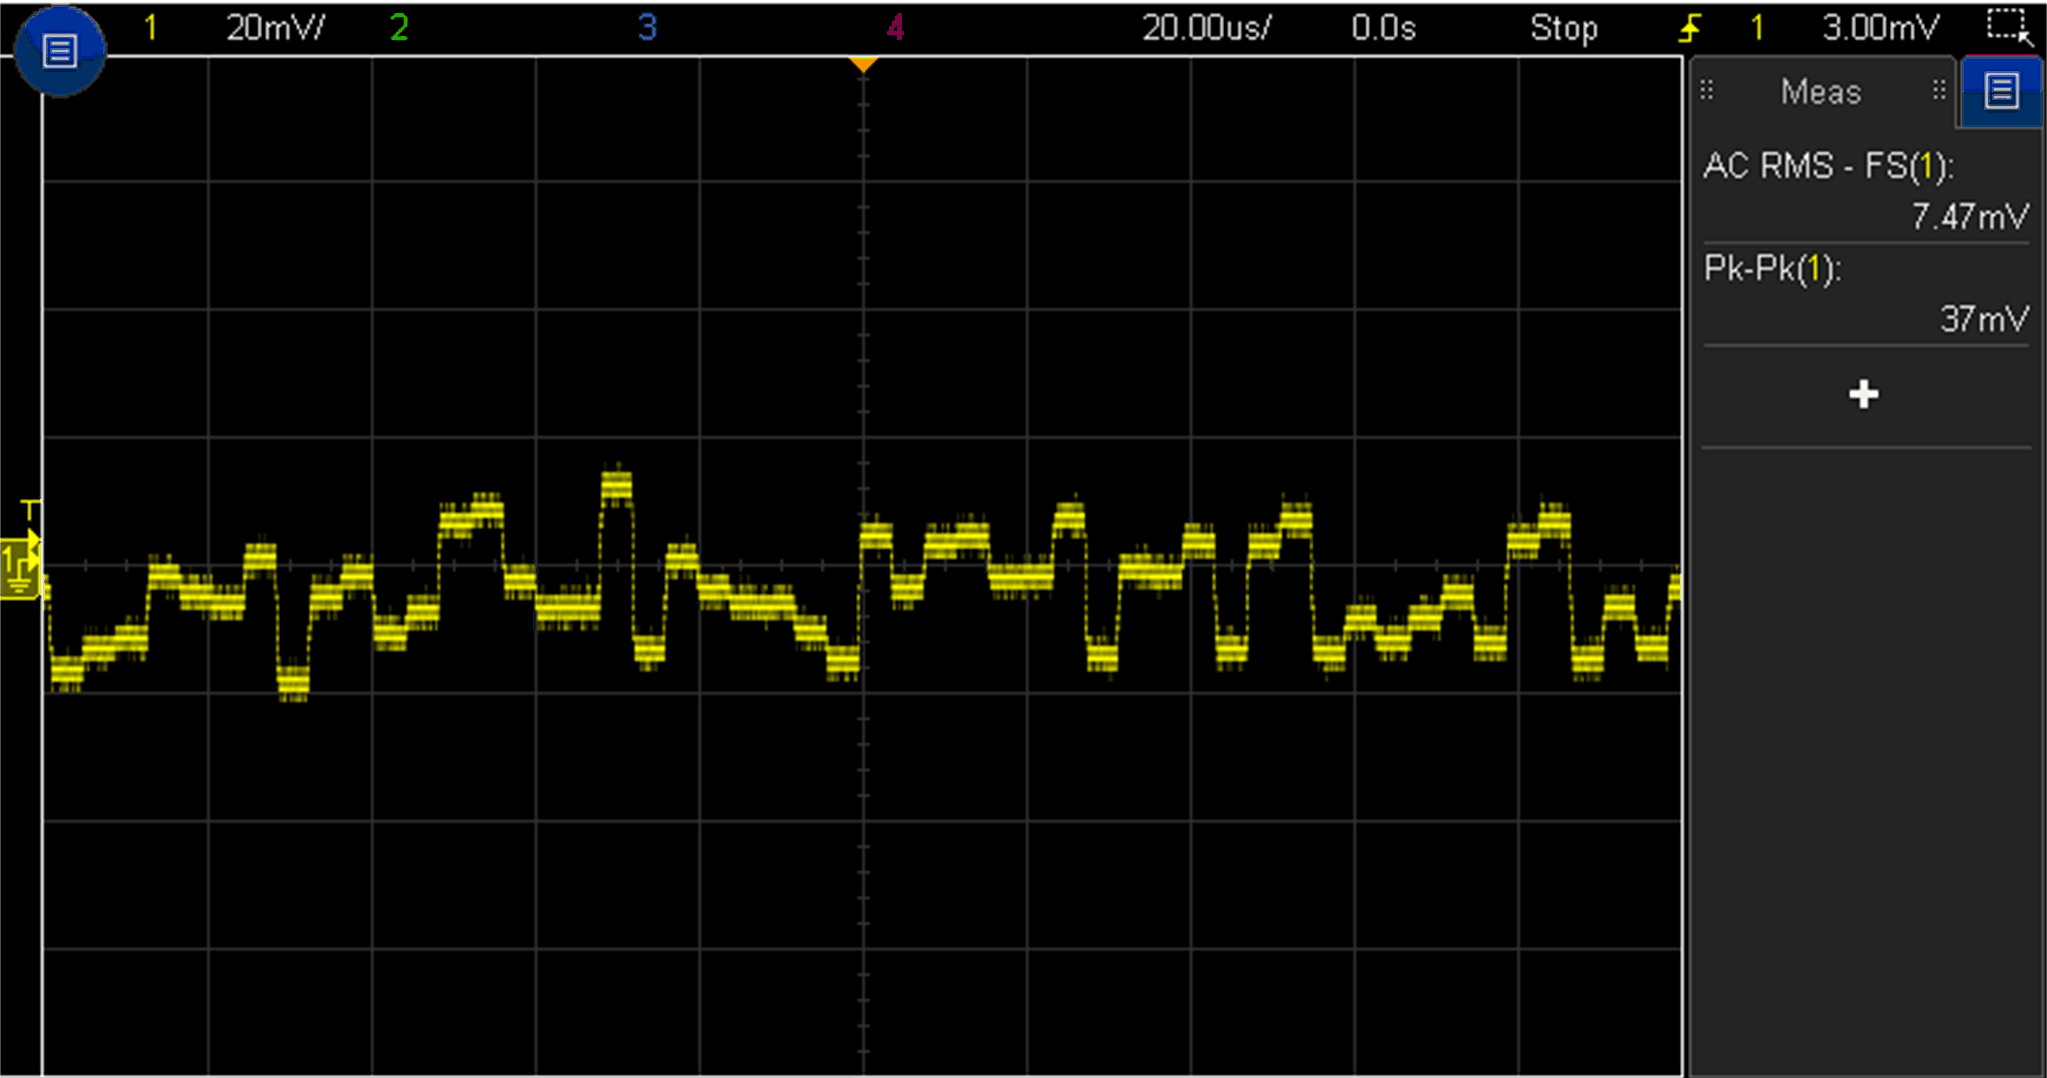This screenshot has width=2047, height=1078.
Task: Click the orange trigger time reference marker
Action: coord(863,65)
